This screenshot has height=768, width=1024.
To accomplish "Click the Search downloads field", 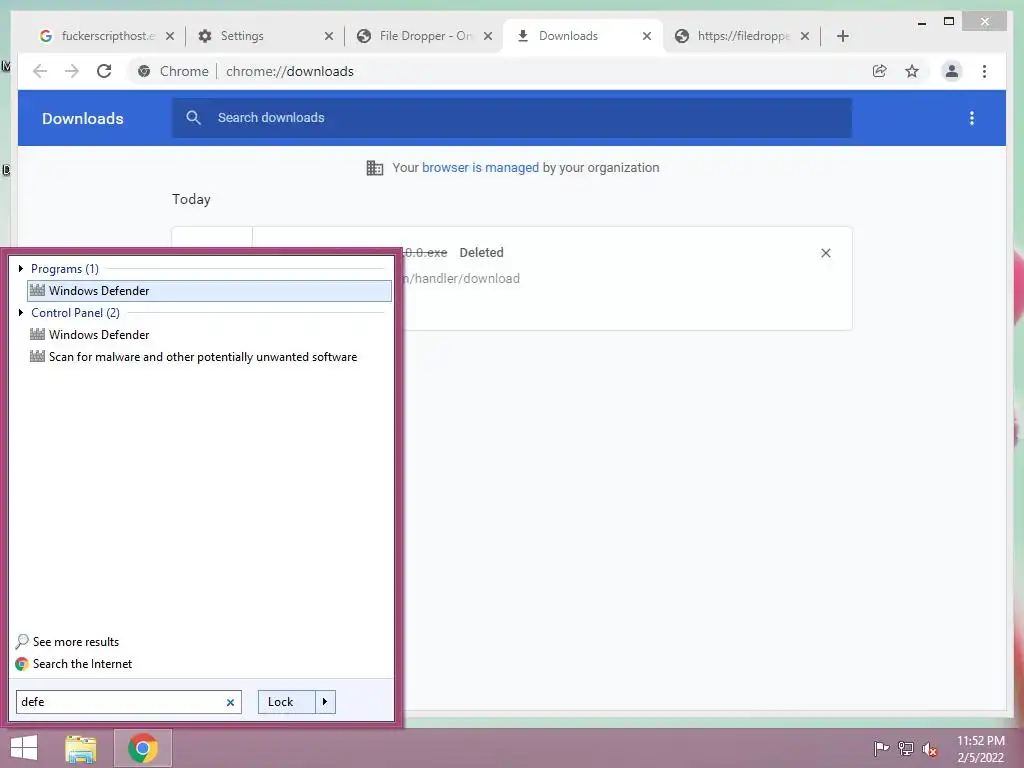I will pos(512,118).
